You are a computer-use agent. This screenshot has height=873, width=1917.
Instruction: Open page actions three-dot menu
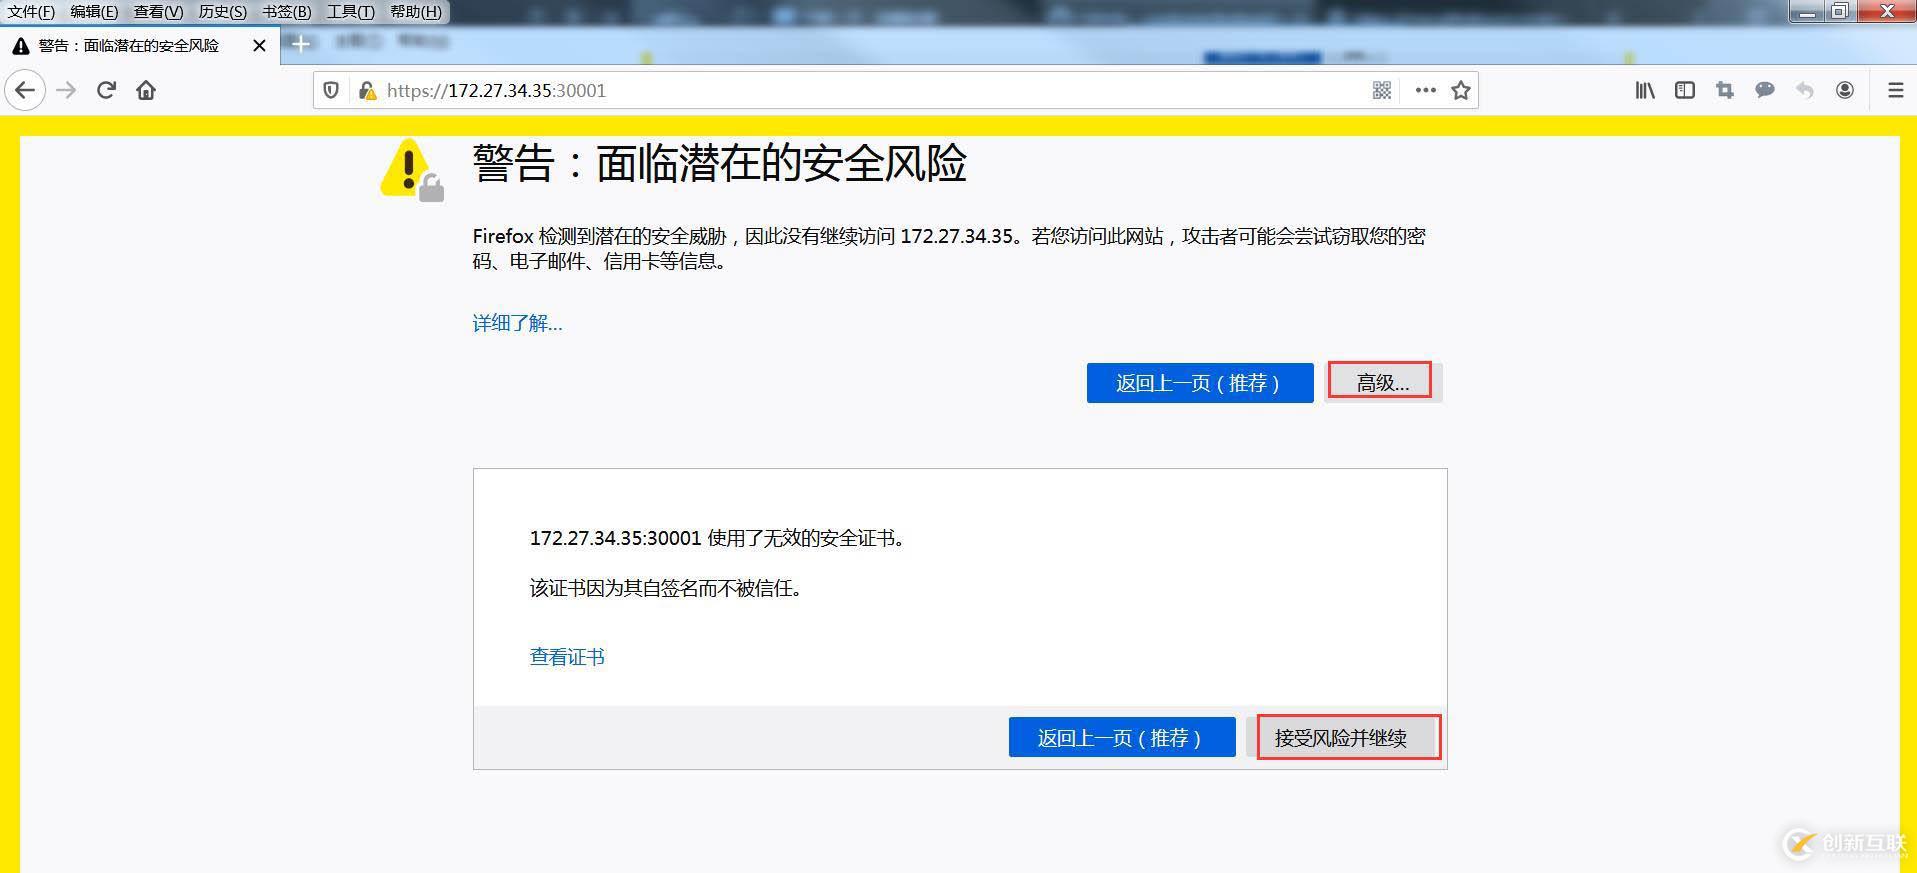(1426, 90)
